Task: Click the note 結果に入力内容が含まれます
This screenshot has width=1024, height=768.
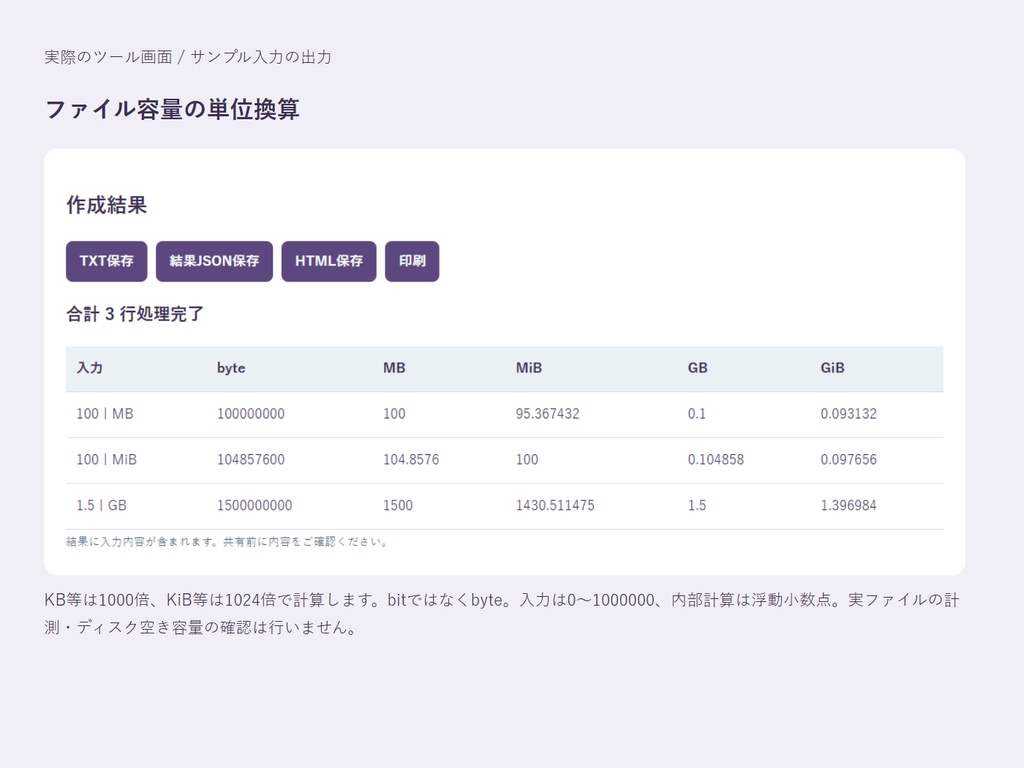Action: coord(227,541)
